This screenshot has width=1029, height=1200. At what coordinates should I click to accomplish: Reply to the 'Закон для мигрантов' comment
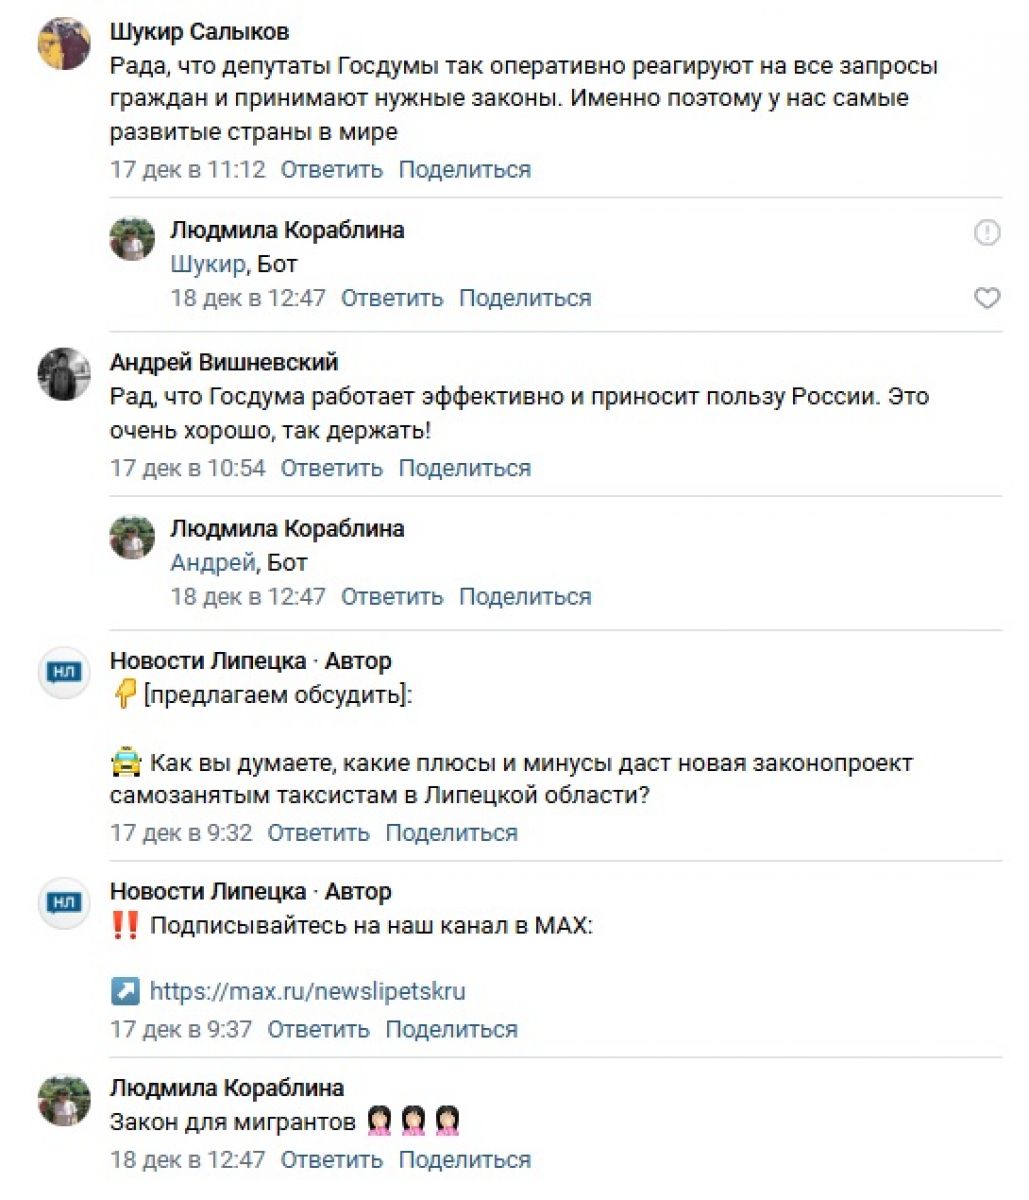(x=331, y=1160)
